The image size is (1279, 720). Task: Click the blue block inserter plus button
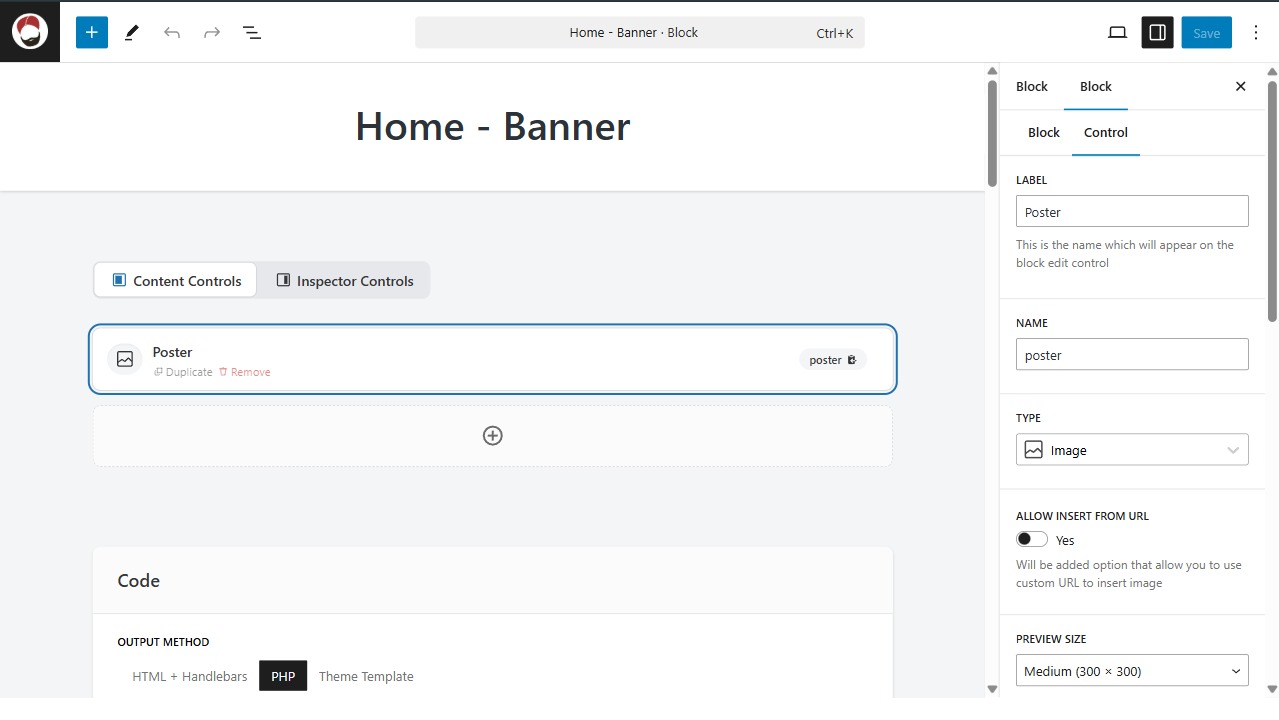[91, 32]
